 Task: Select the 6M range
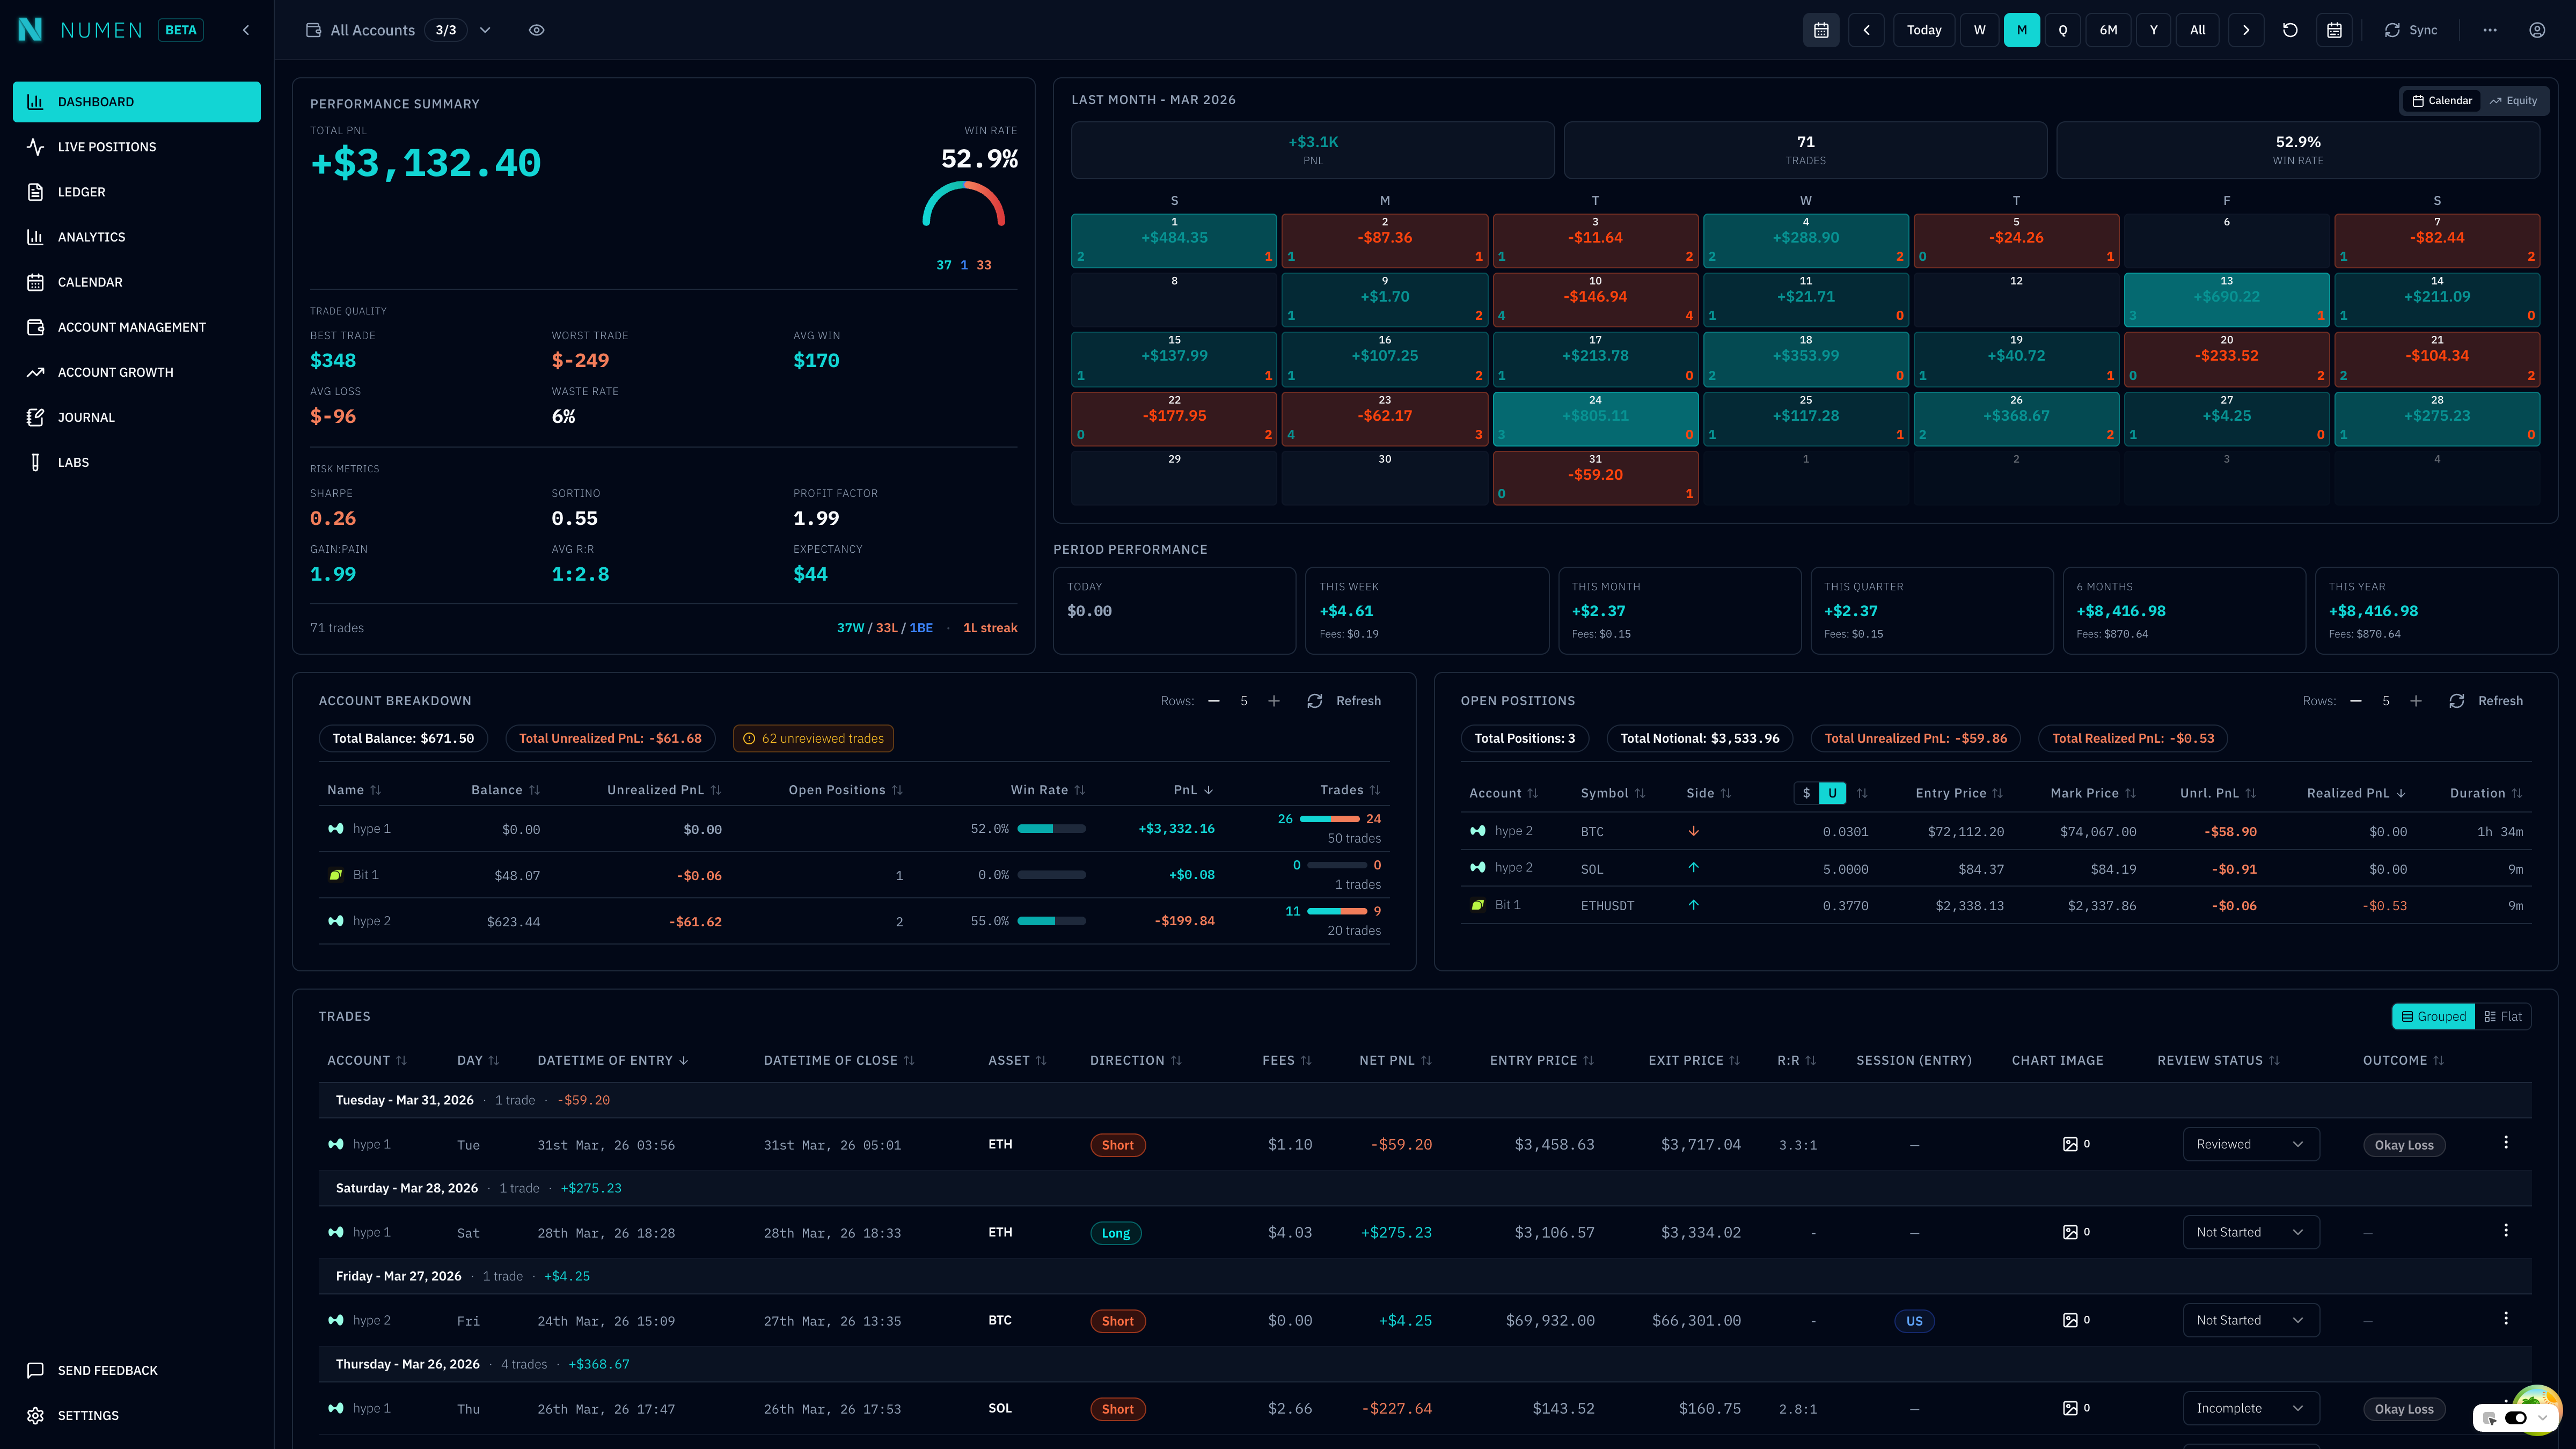[2108, 30]
